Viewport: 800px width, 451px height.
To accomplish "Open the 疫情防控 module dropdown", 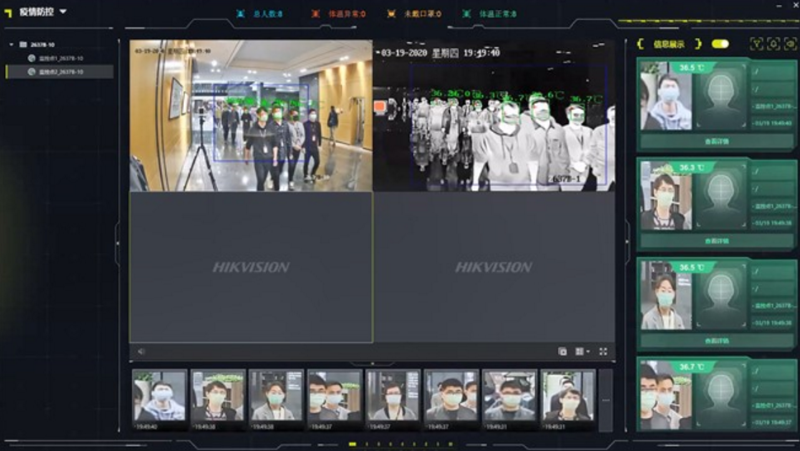I will coord(63,12).
